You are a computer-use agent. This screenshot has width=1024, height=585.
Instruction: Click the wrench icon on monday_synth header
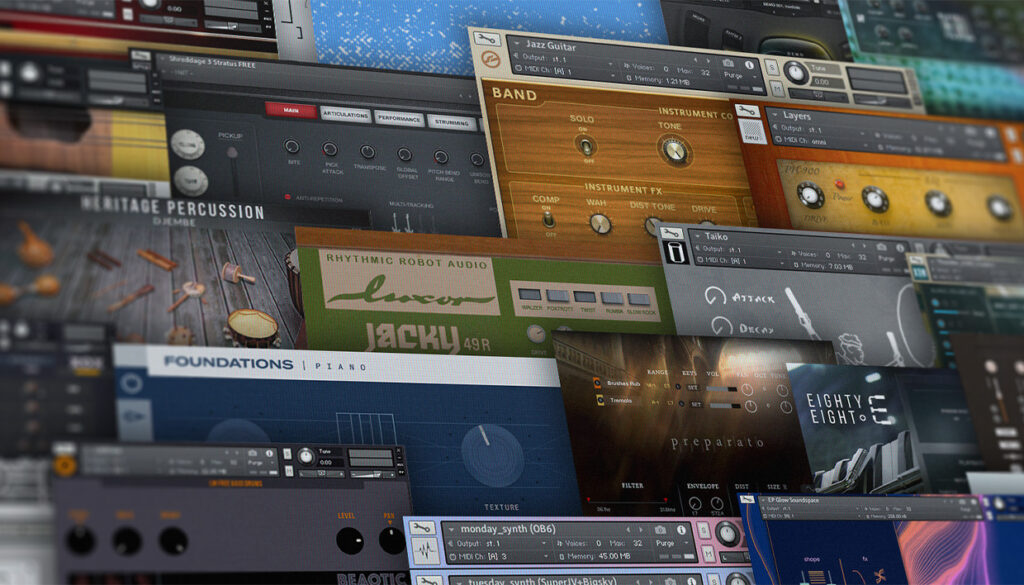pyautogui.click(x=423, y=527)
